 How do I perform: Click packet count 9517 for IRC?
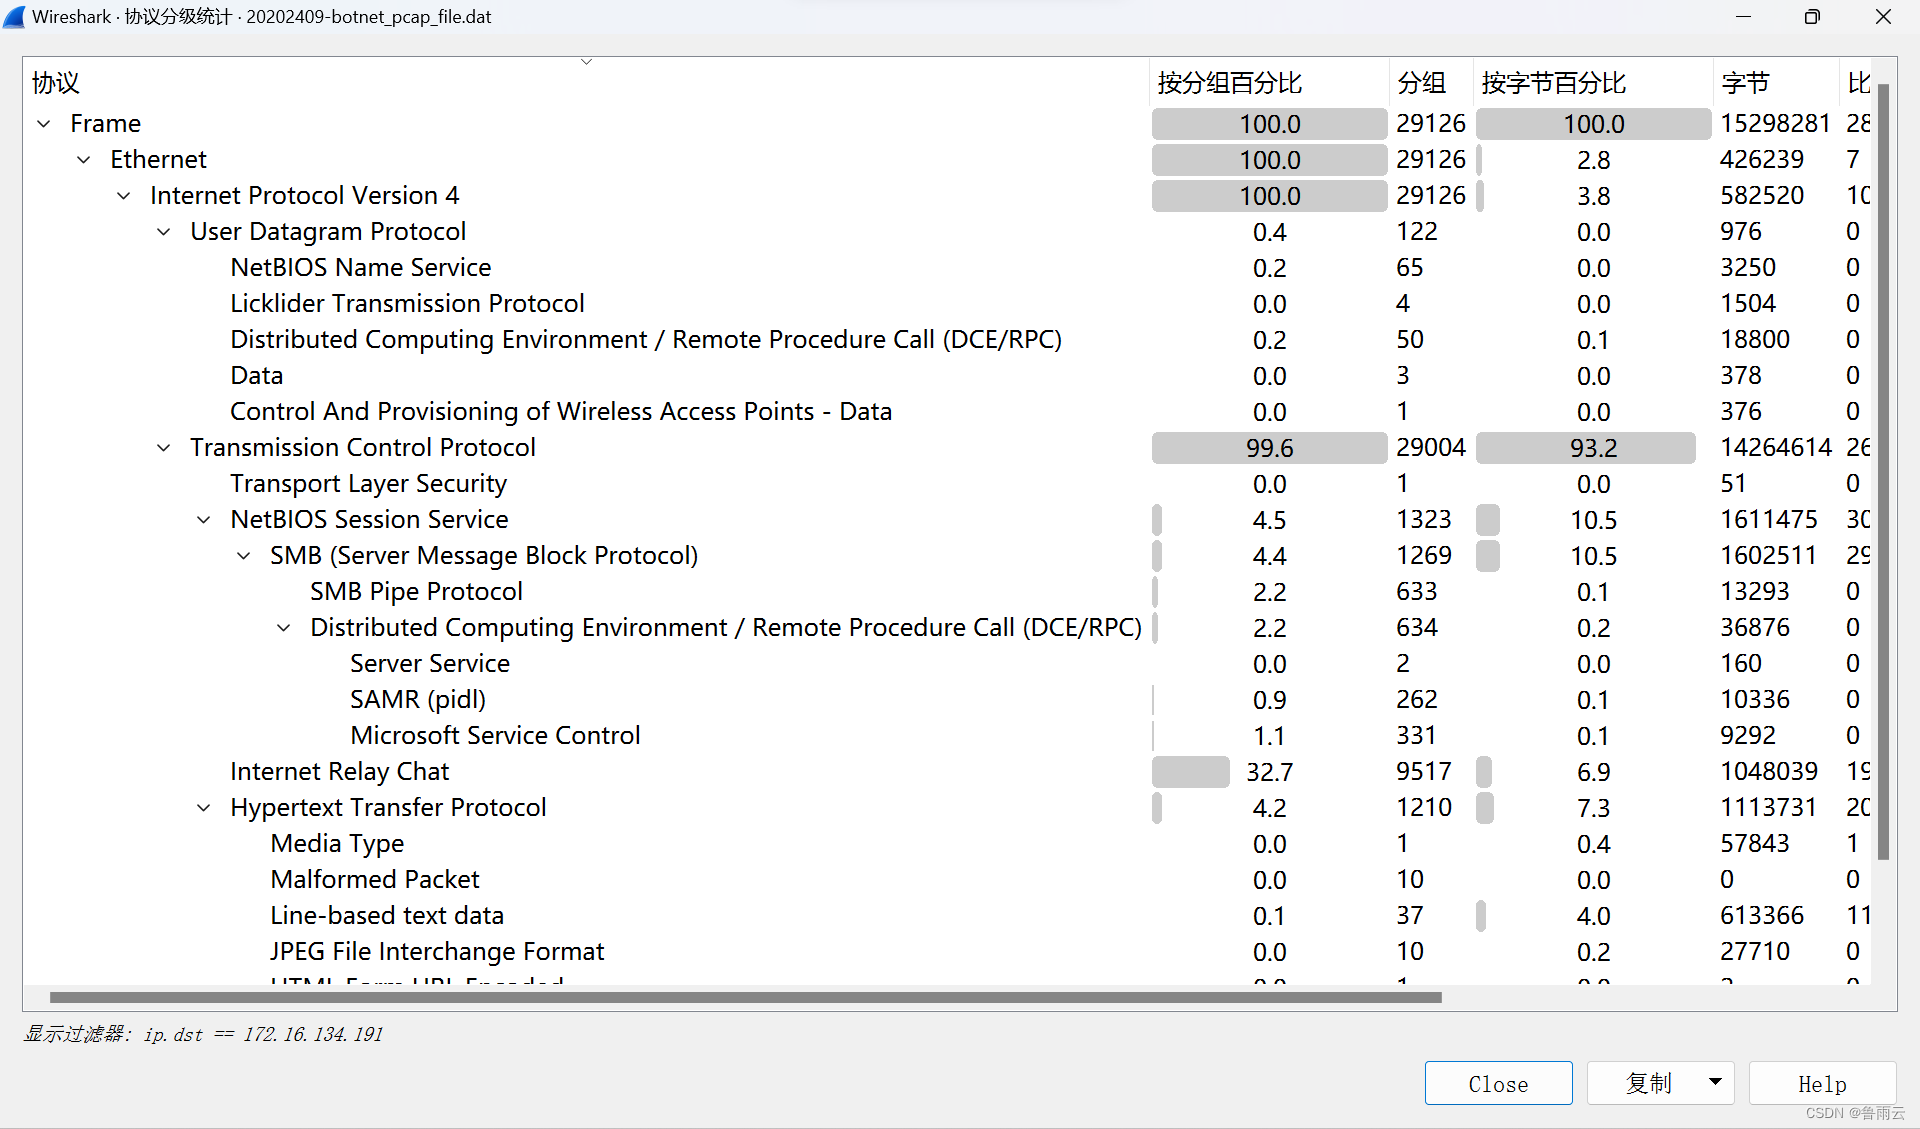(1424, 772)
